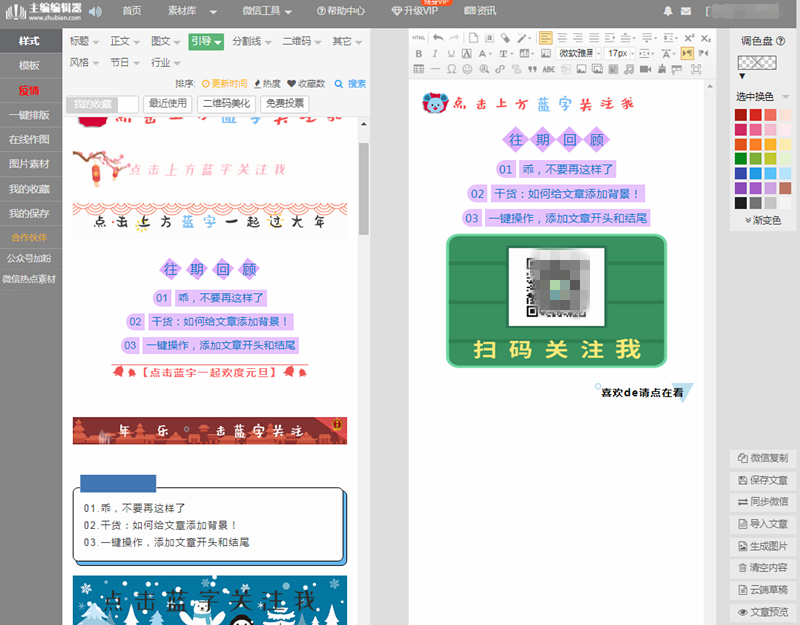Undo the last editor action
This screenshot has width=800, height=625.
[438, 38]
